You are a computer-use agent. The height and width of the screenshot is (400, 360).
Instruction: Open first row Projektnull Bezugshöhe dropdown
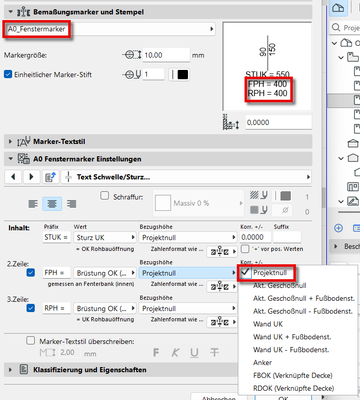pos(188,237)
